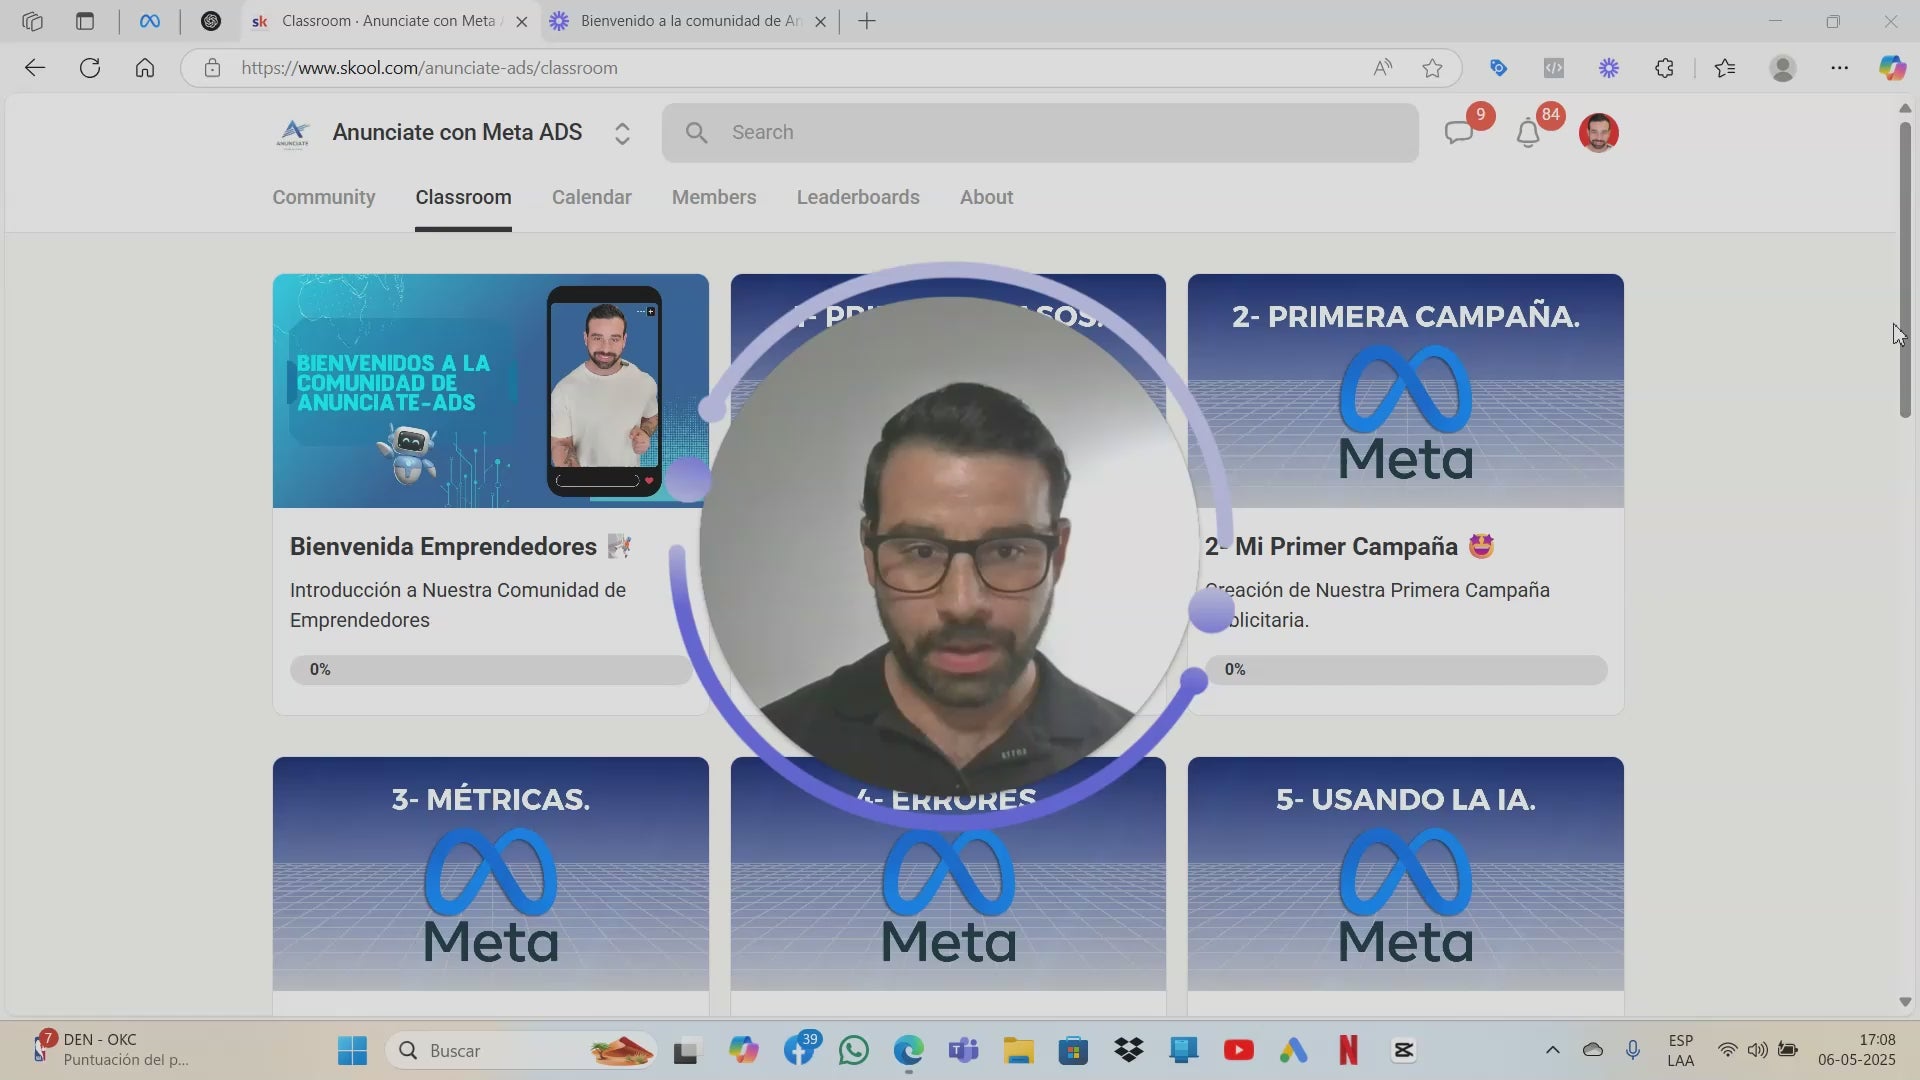Open WhatsApp from the taskbar
The height and width of the screenshot is (1080, 1920).
pos(854,1051)
